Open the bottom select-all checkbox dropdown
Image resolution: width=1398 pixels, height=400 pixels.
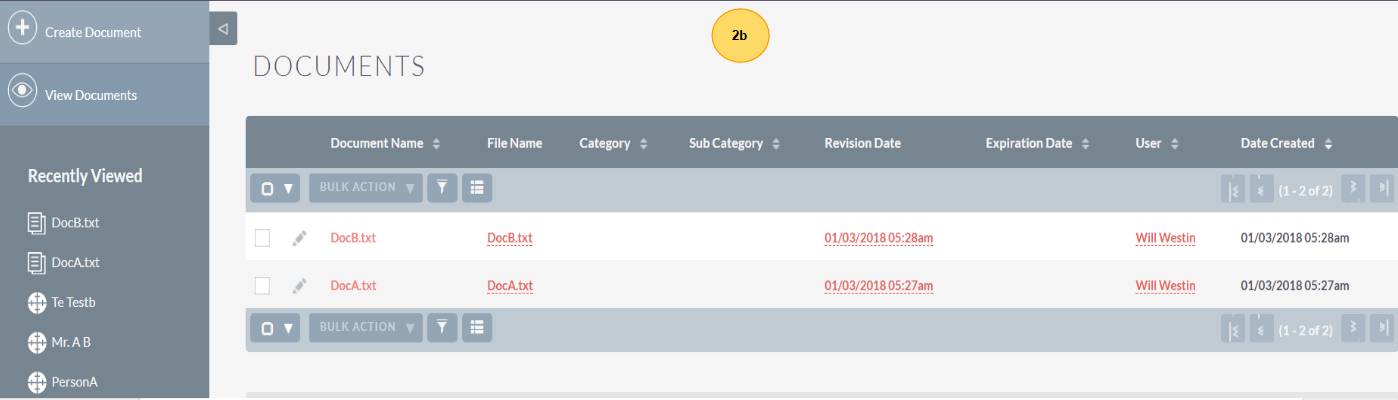(x=275, y=326)
